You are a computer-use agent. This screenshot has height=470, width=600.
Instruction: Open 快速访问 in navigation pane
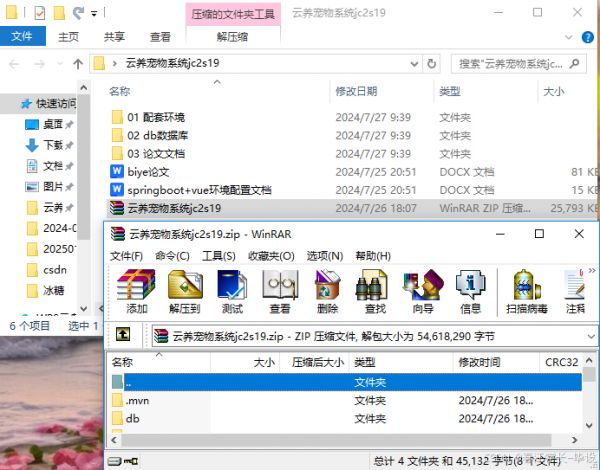(56, 103)
